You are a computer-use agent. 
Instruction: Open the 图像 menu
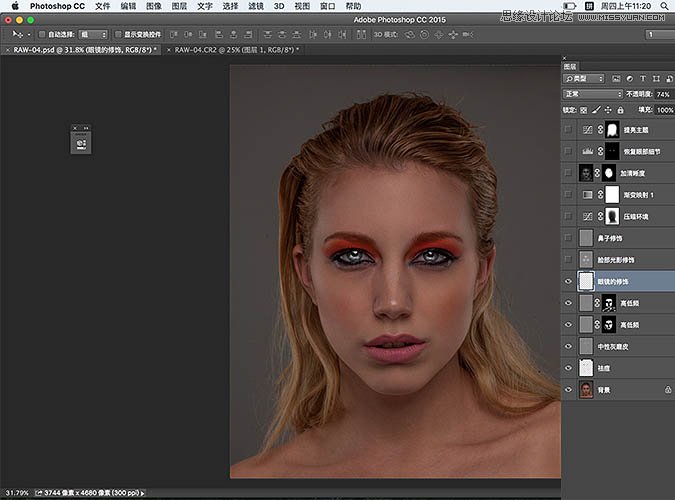click(154, 6)
